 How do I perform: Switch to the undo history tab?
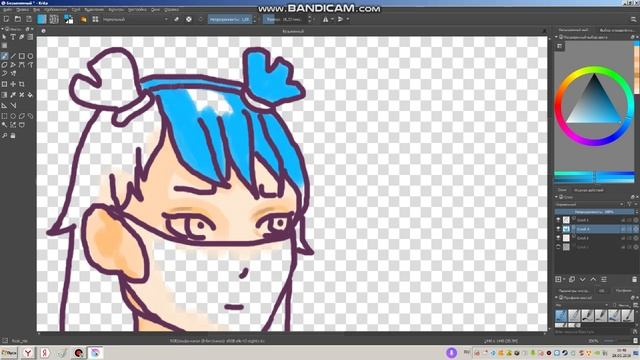coord(589,190)
